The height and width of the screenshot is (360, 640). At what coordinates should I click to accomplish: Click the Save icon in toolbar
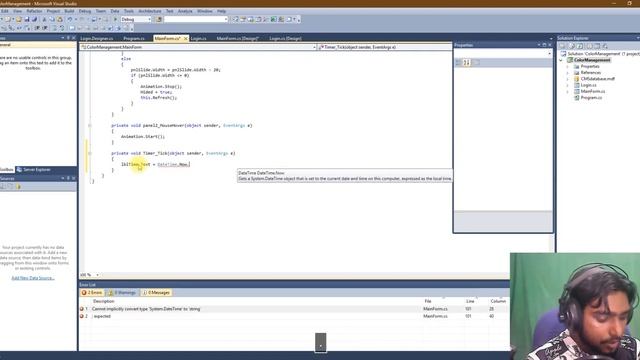click(x=27, y=19)
